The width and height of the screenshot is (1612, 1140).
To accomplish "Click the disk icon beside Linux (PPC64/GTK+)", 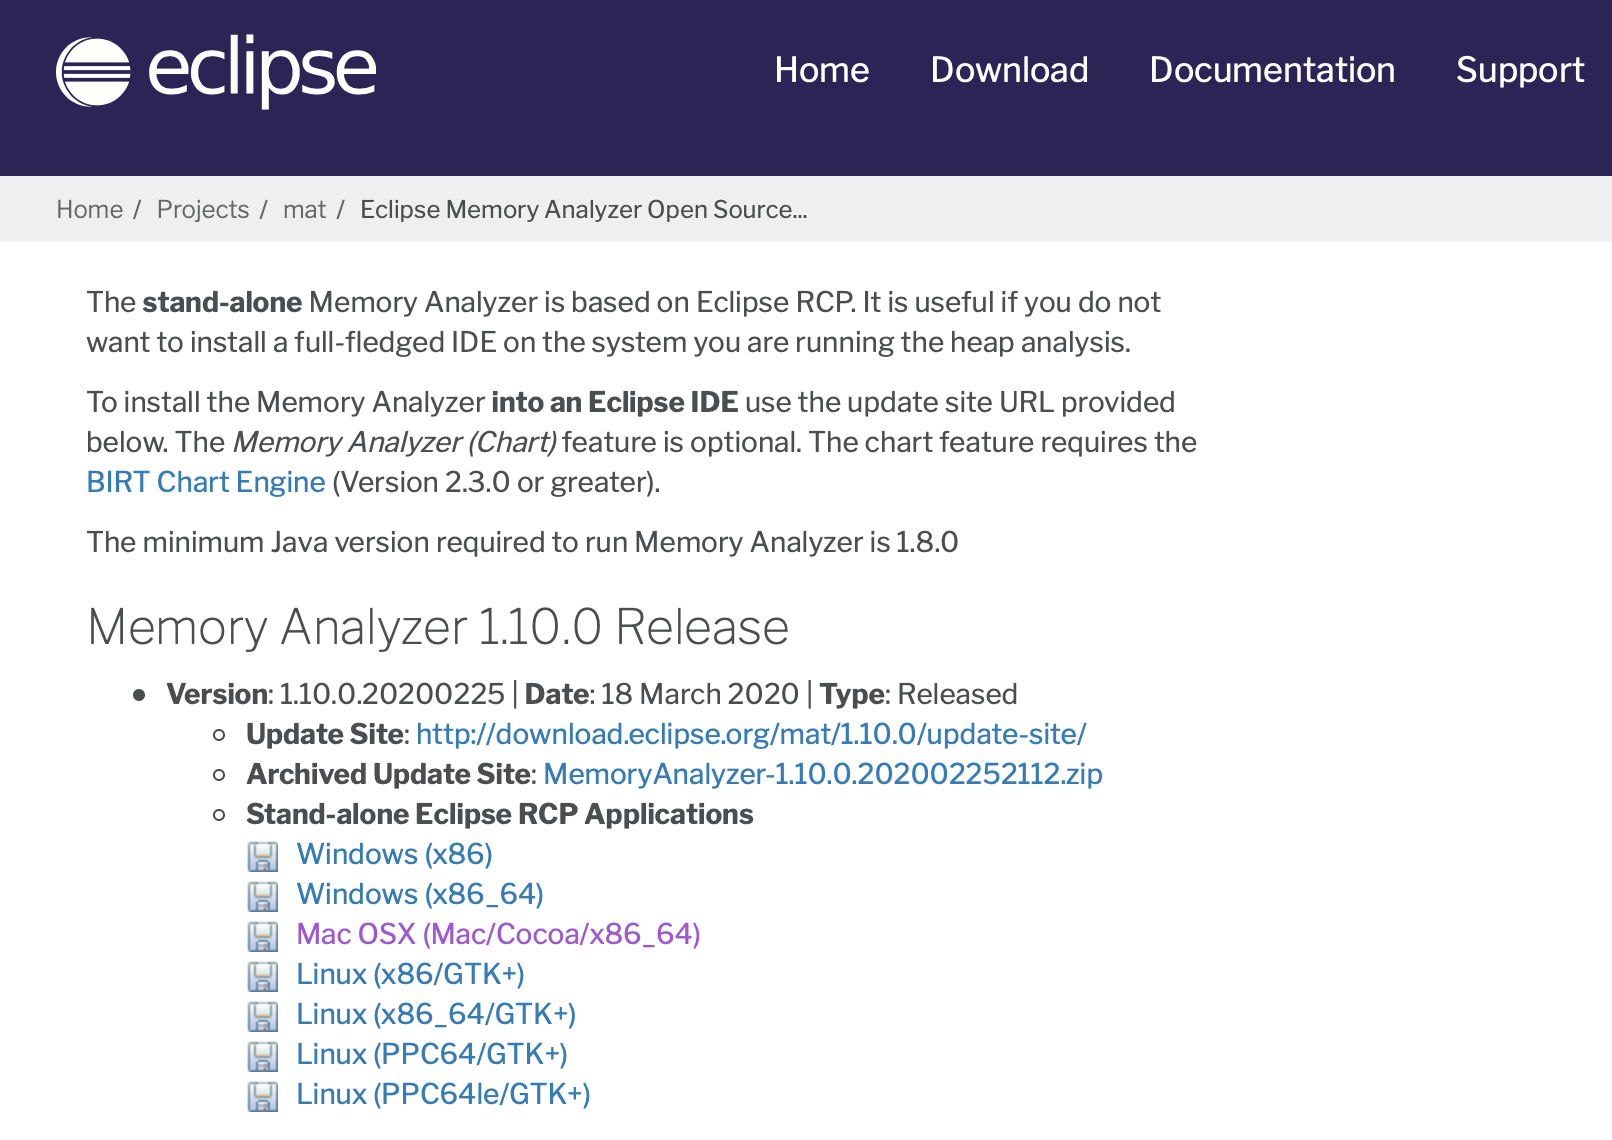I will coord(263,1056).
